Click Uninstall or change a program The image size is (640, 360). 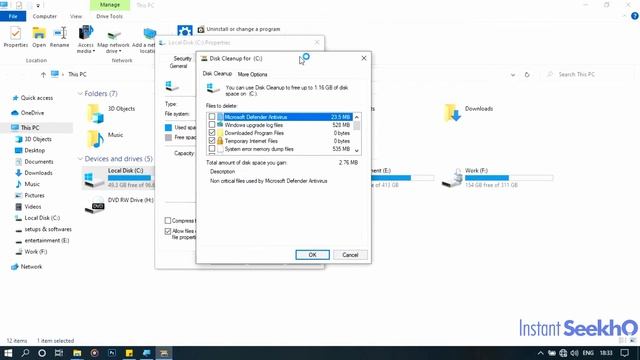[x=239, y=29]
